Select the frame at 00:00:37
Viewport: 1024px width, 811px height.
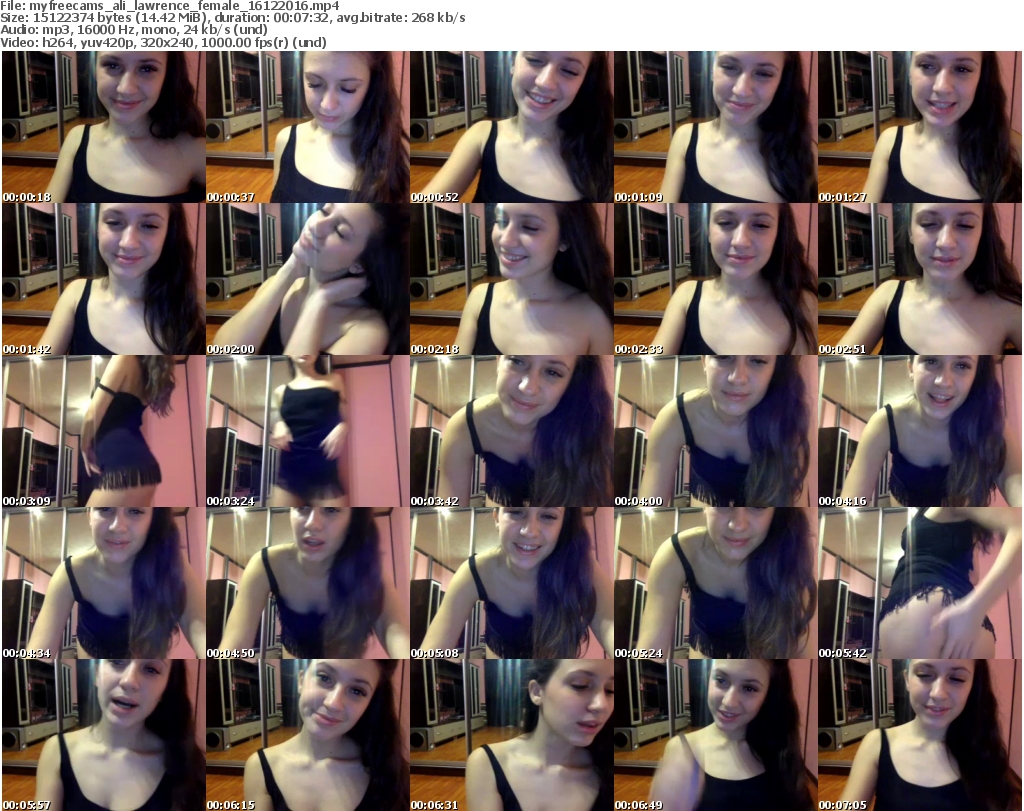(307, 127)
